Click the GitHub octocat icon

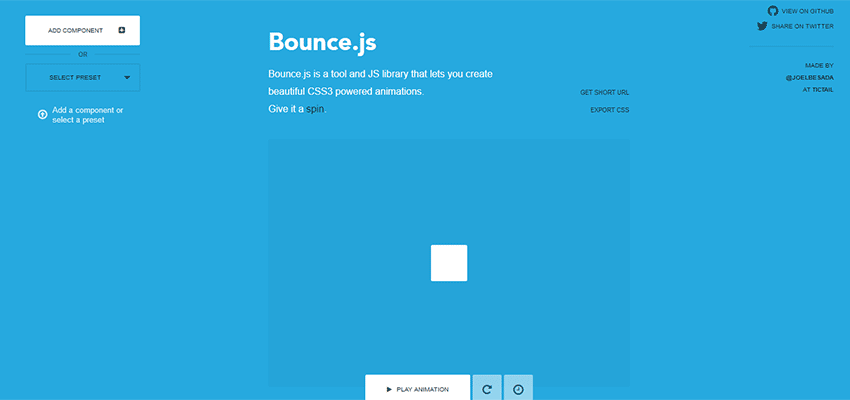point(773,11)
